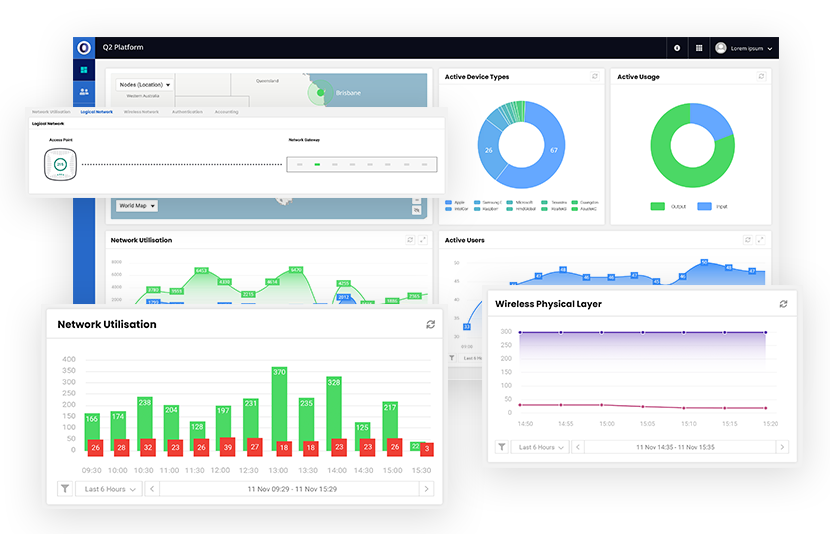
Task: Click the Network Gateway device graphic
Action: pos(362,165)
